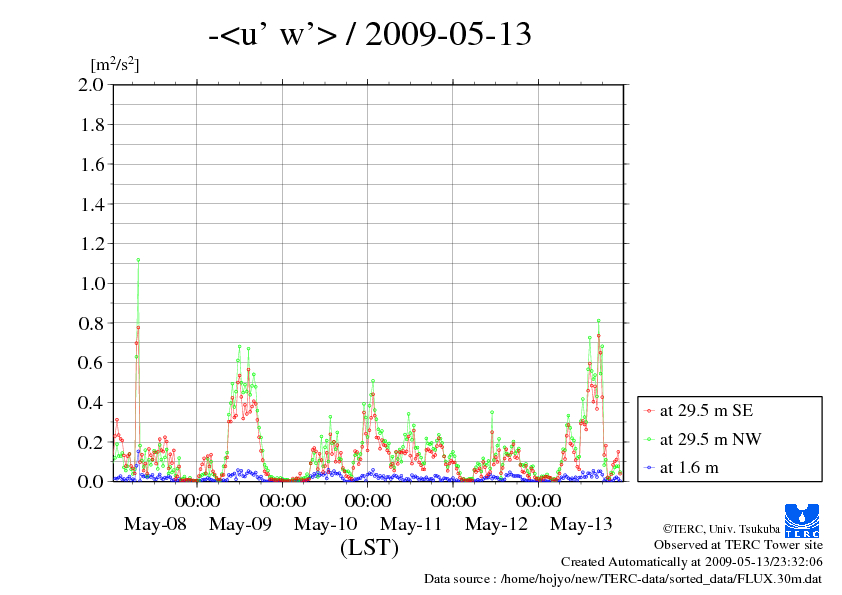The height and width of the screenshot is (595, 842).
Task: Click the chart title '-<u' w'> / 2009-05-13'
Action: 370,34
